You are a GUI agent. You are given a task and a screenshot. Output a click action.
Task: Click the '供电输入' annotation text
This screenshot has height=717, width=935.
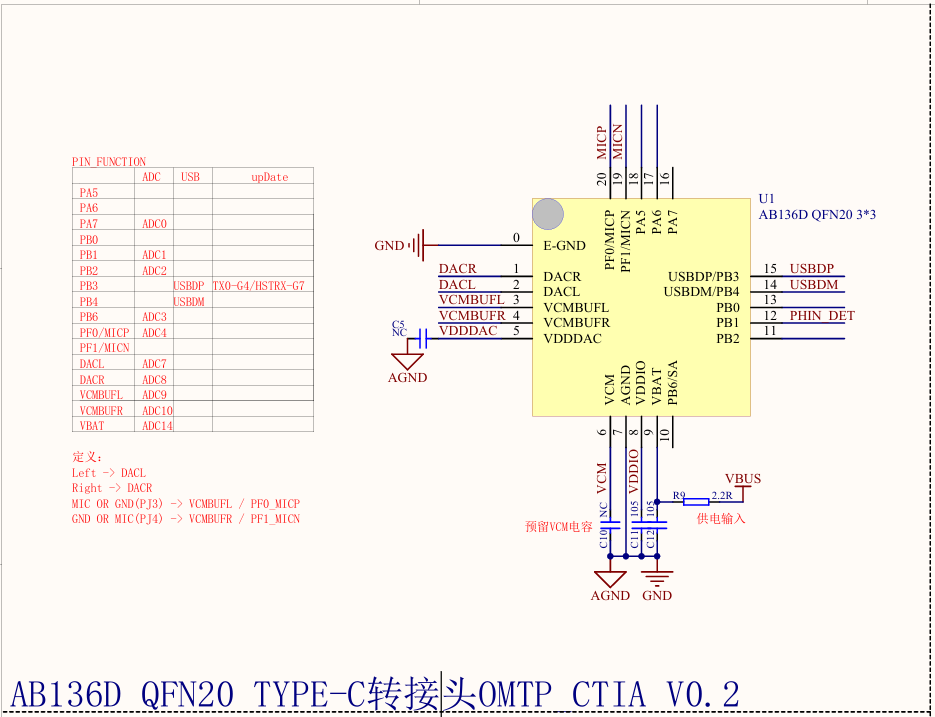(x=721, y=519)
